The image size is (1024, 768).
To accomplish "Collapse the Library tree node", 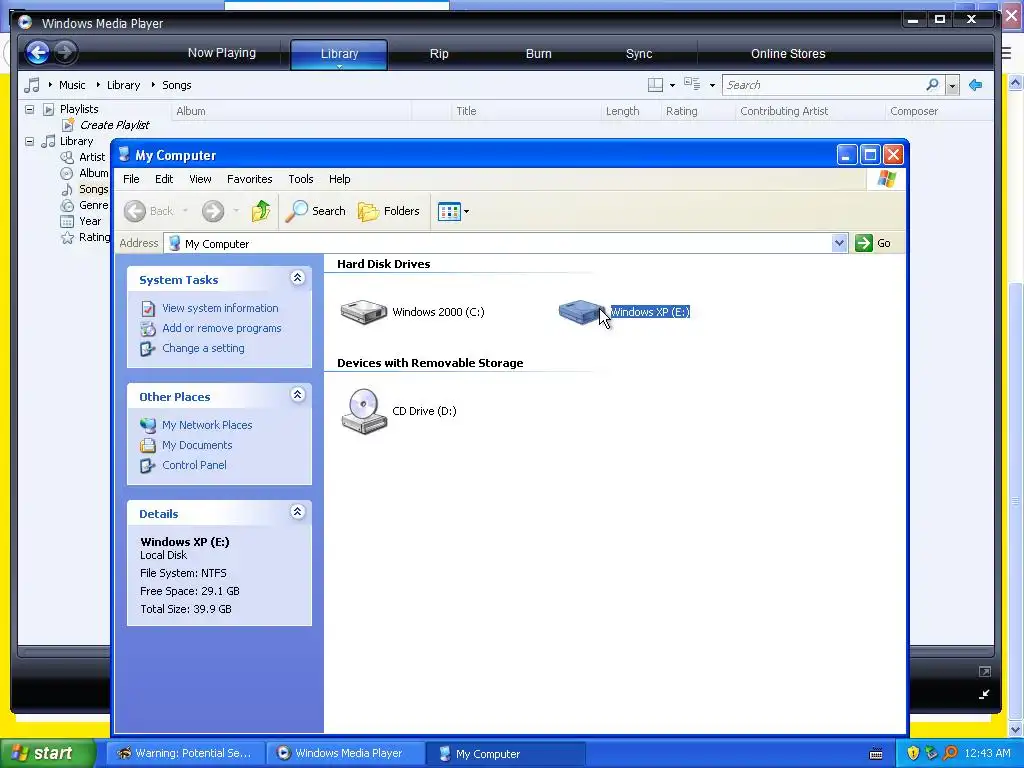I will pyautogui.click(x=29, y=141).
